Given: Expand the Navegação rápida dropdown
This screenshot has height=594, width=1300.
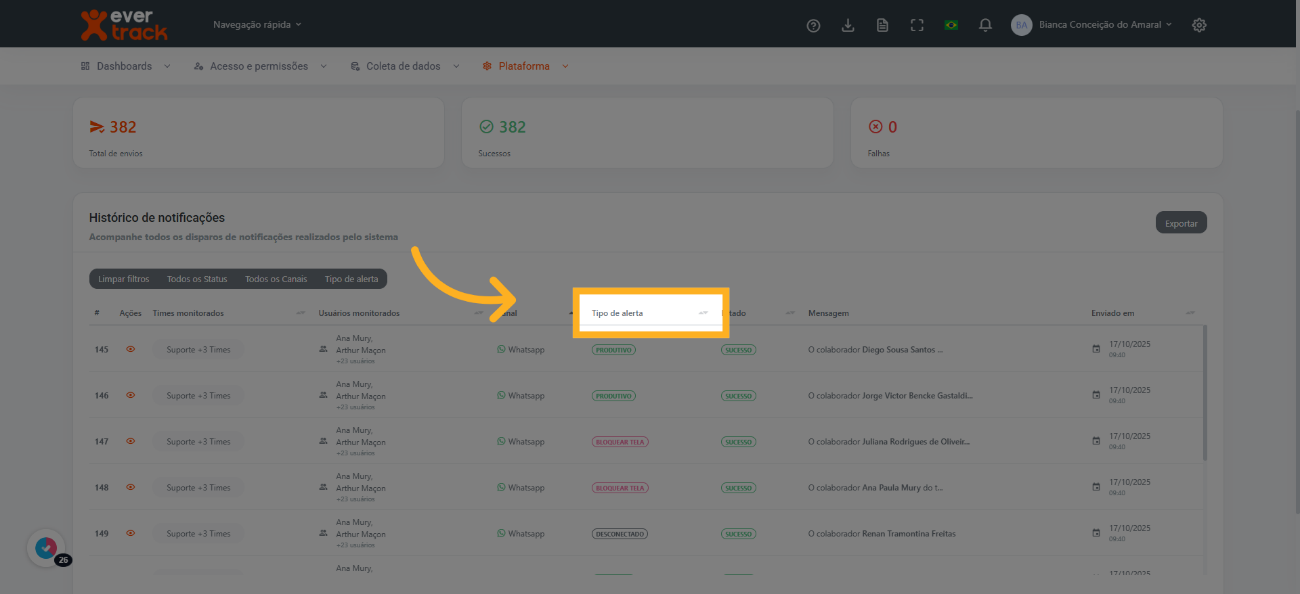Looking at the screenshot, I should coord(257,24).
